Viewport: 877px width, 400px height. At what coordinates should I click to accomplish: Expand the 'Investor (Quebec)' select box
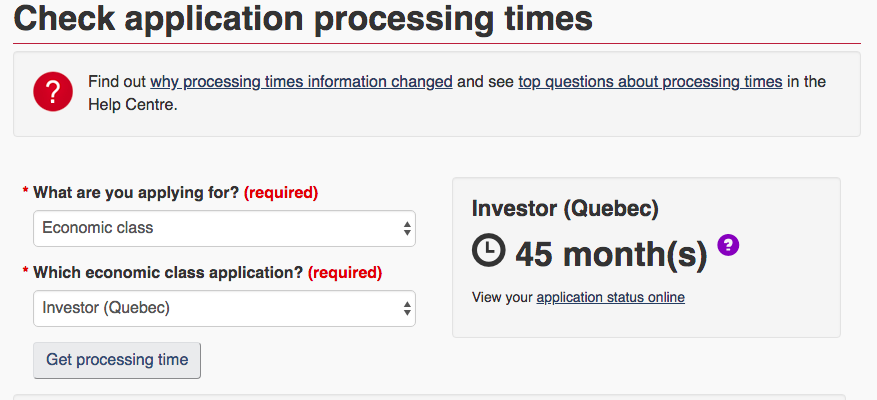[x=215, y=308]
